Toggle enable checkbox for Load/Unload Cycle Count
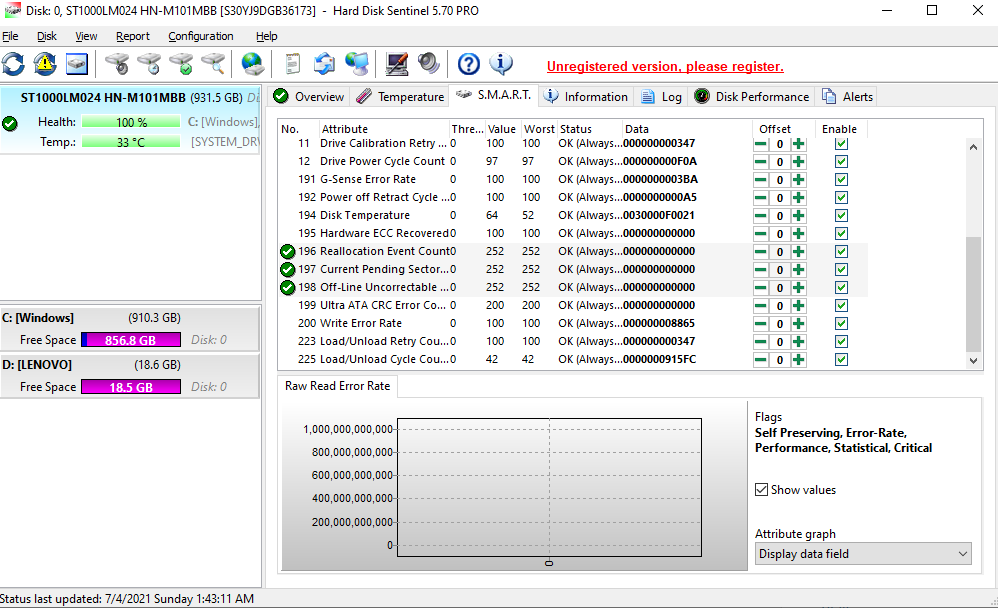998x608 pixels. click(x=841, y=360)
